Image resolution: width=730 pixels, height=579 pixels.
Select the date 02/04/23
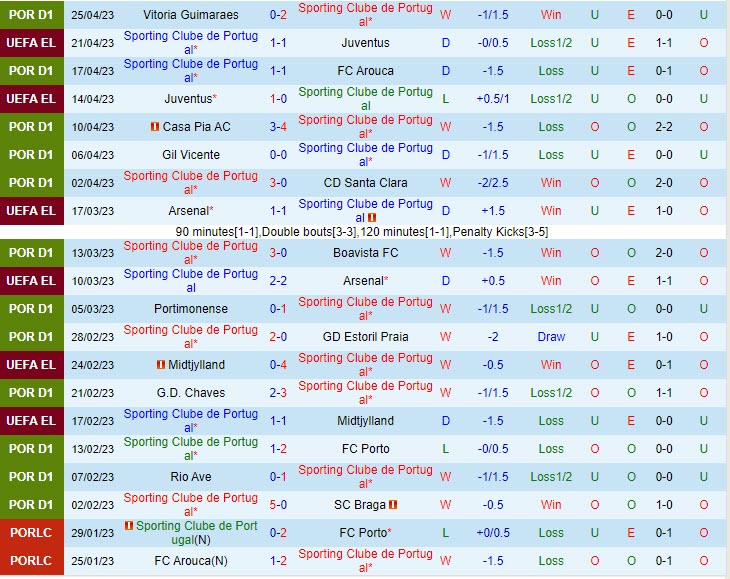[92, 182]
